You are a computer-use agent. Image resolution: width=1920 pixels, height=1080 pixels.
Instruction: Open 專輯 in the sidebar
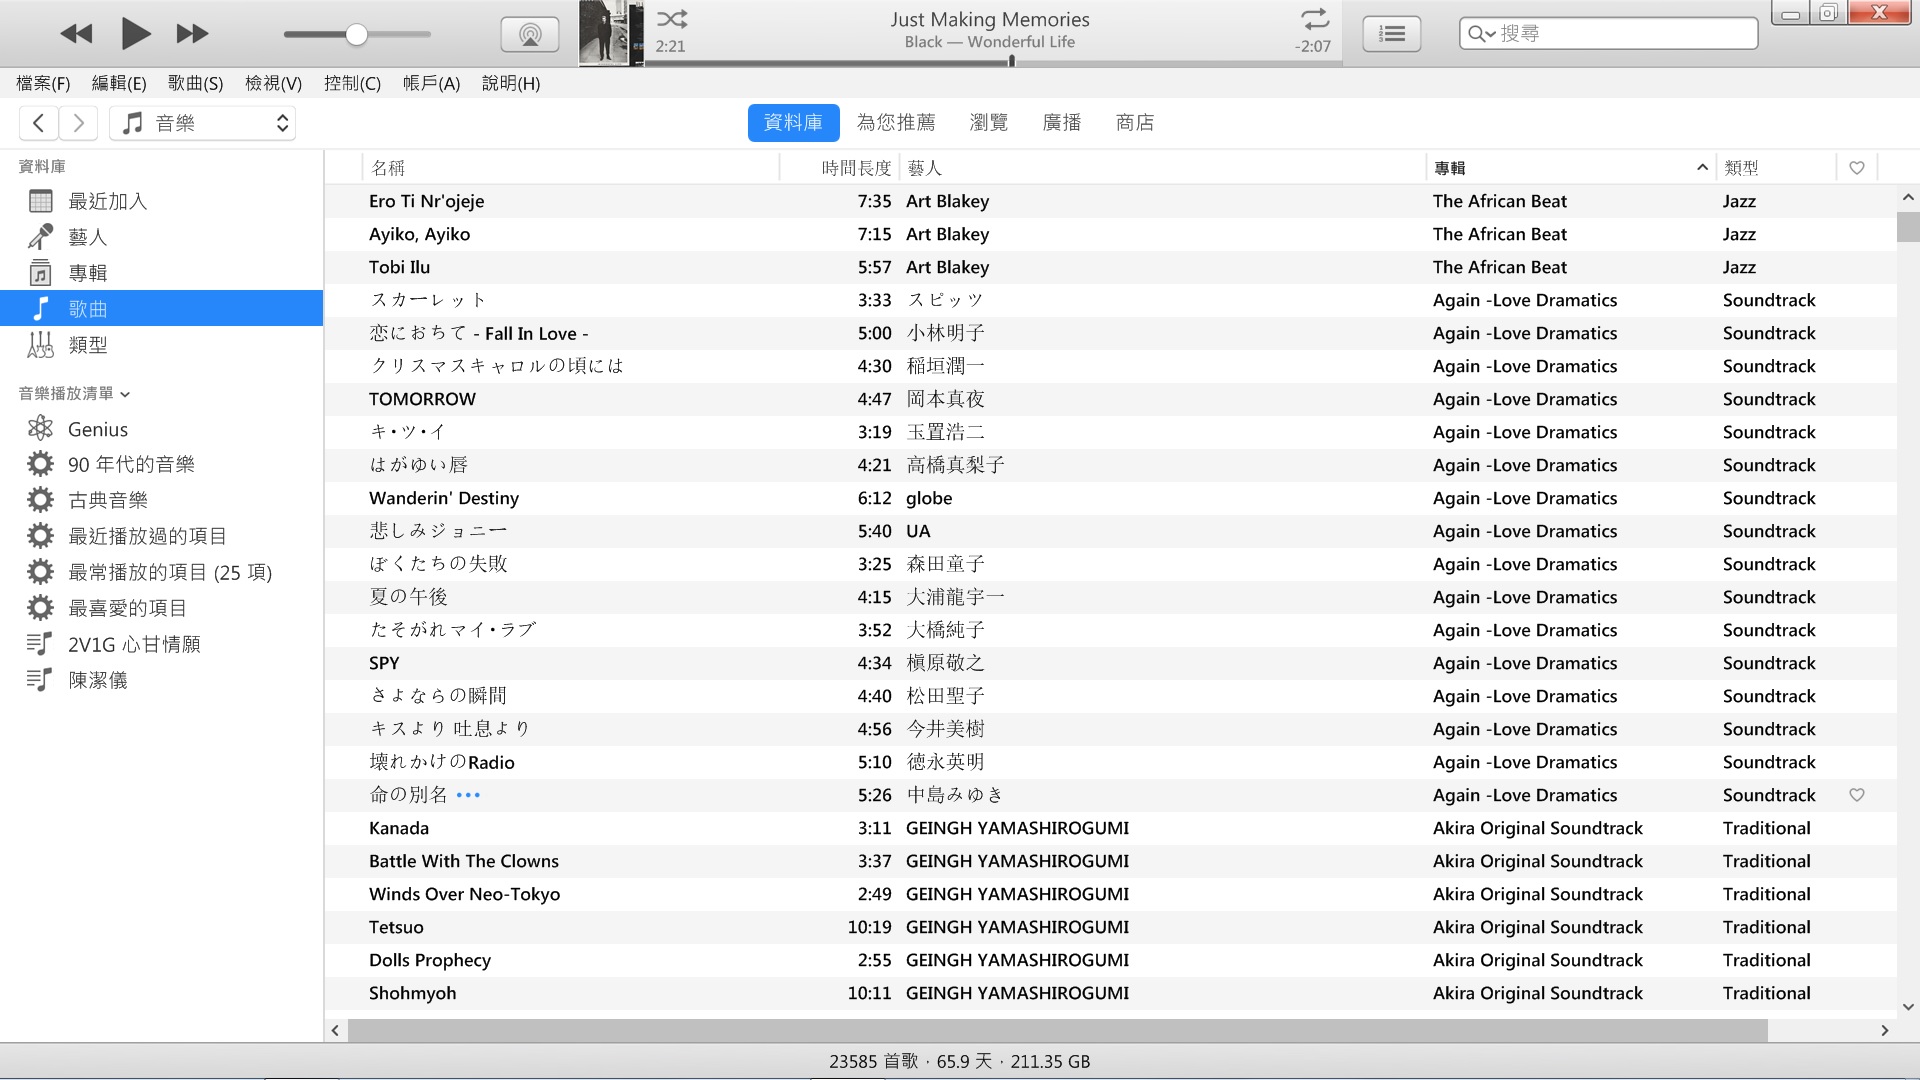[162, 273]
